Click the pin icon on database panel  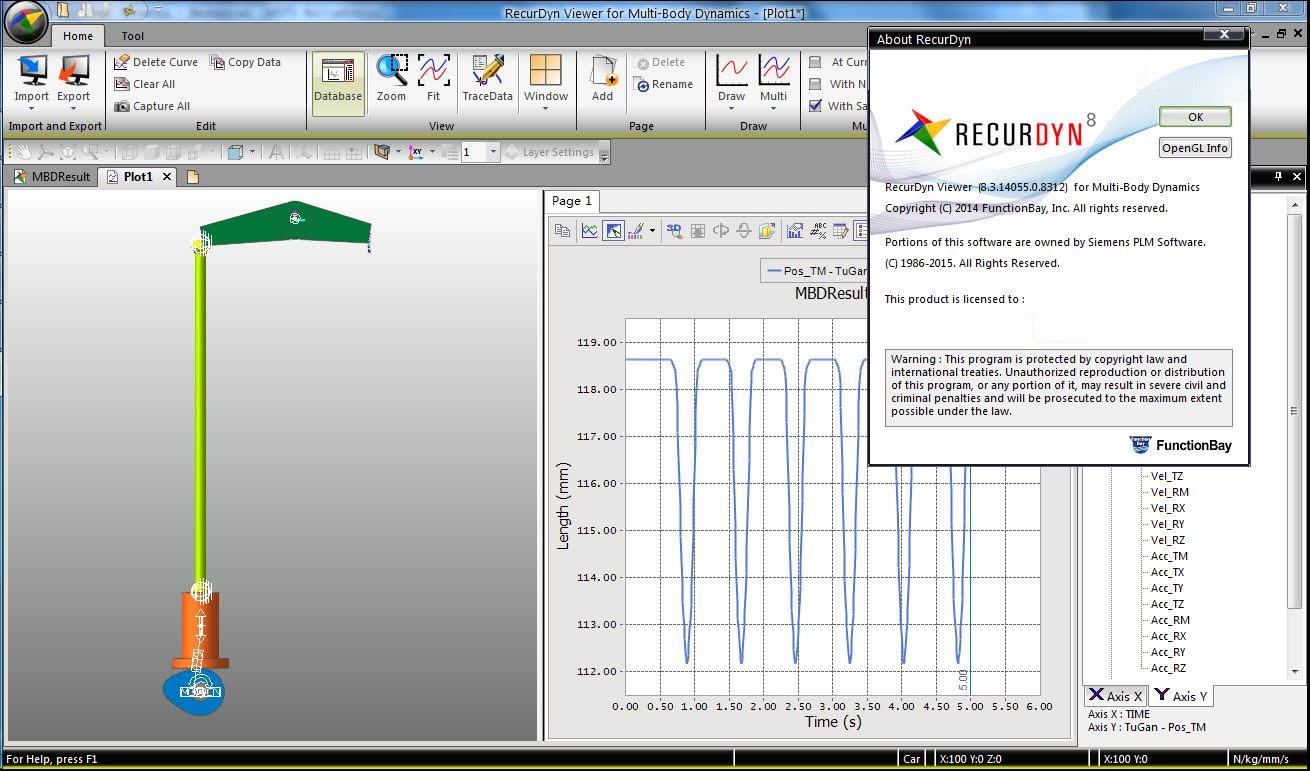tap(1278, 176)
